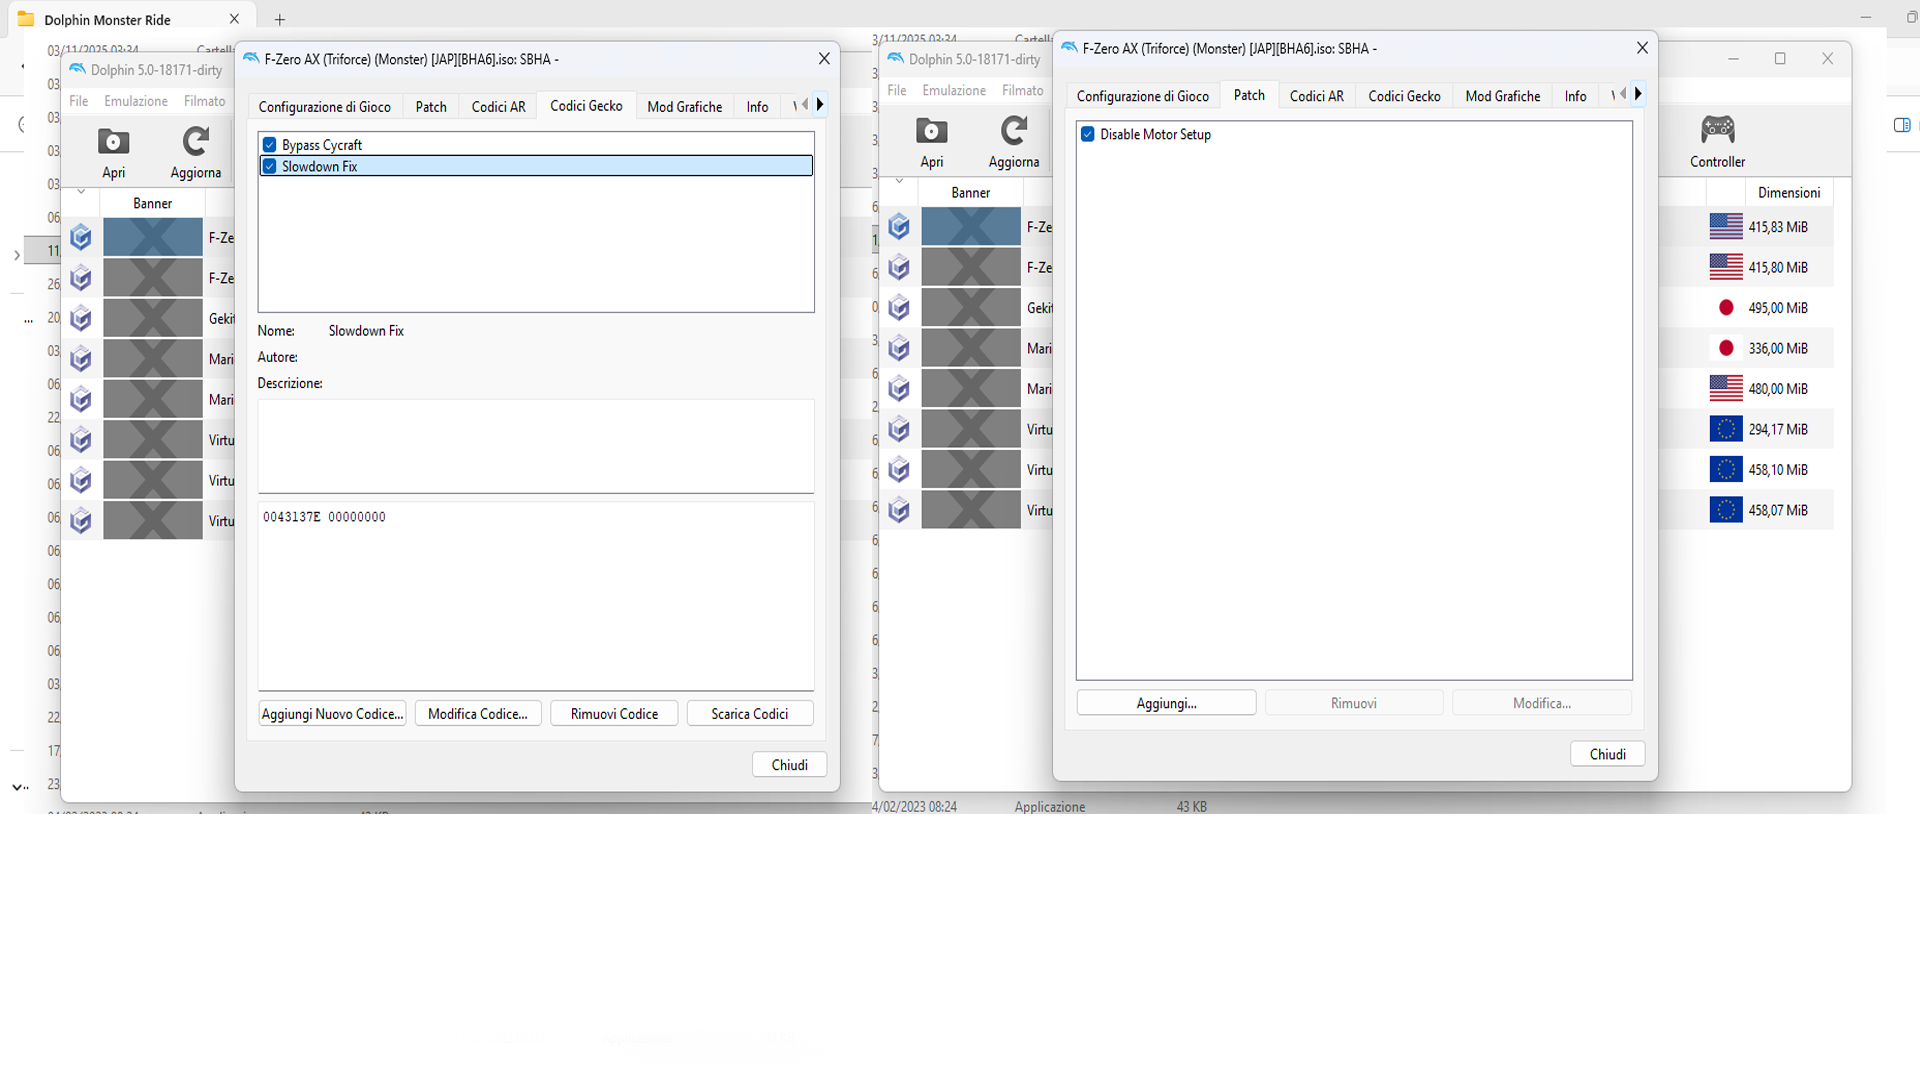1920x1080 pixels.
Task: Click Geki banner thumbnail behind Patch dialog
Action: click(x=971, y=308)
